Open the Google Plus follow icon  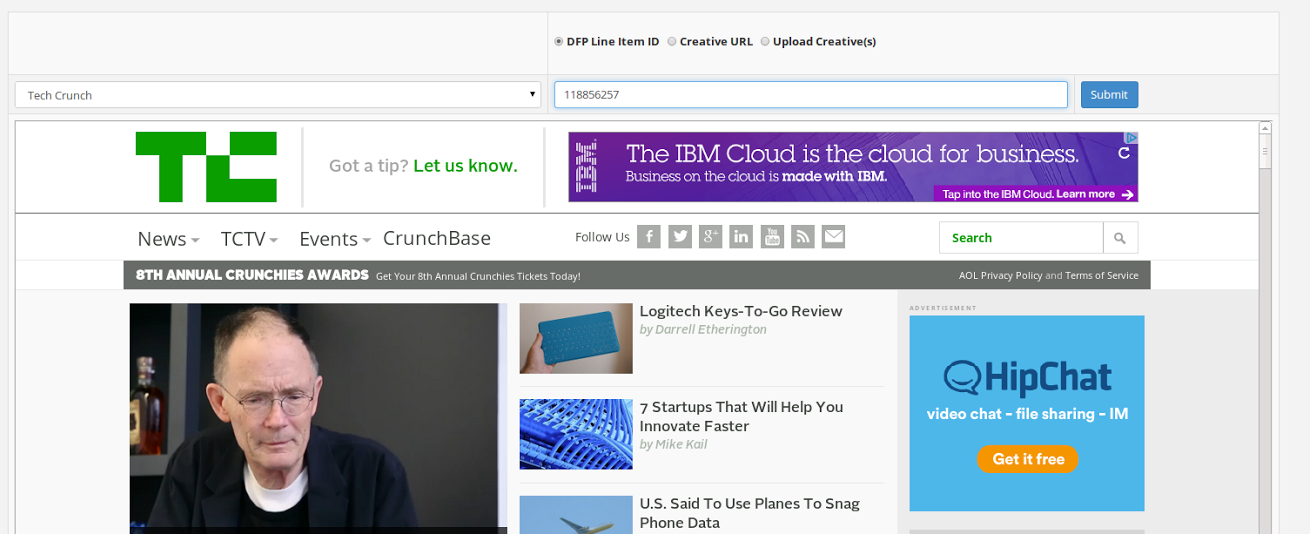[x=711, y=237]
